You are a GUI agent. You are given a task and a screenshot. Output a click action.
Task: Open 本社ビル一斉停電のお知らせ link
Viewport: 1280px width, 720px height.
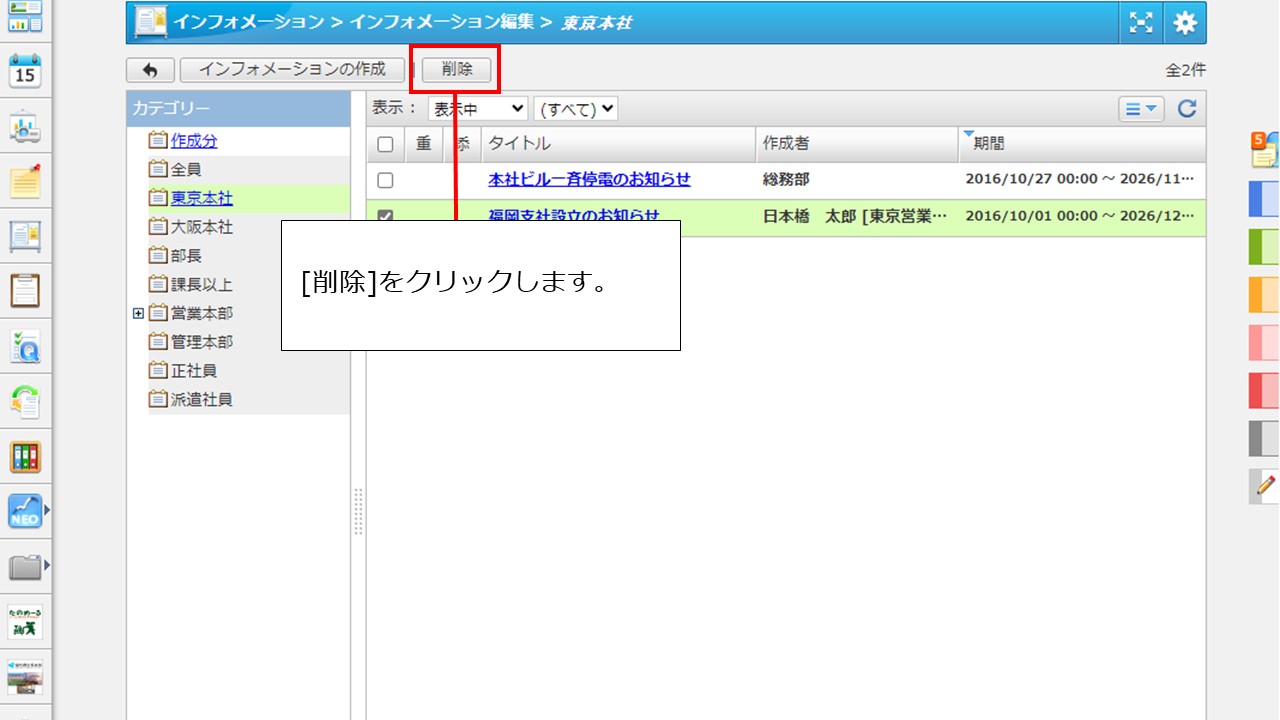pyautogui.click(x=589, y=180)
